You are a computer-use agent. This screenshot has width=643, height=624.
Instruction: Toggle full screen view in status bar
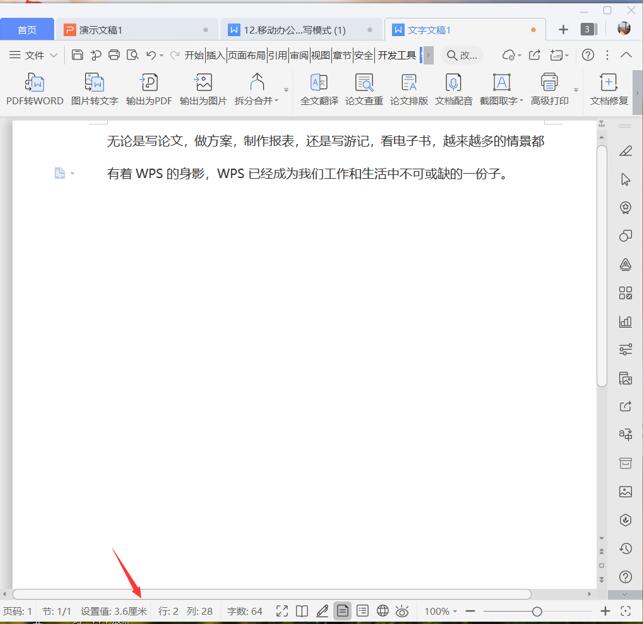tap(282, 611)
